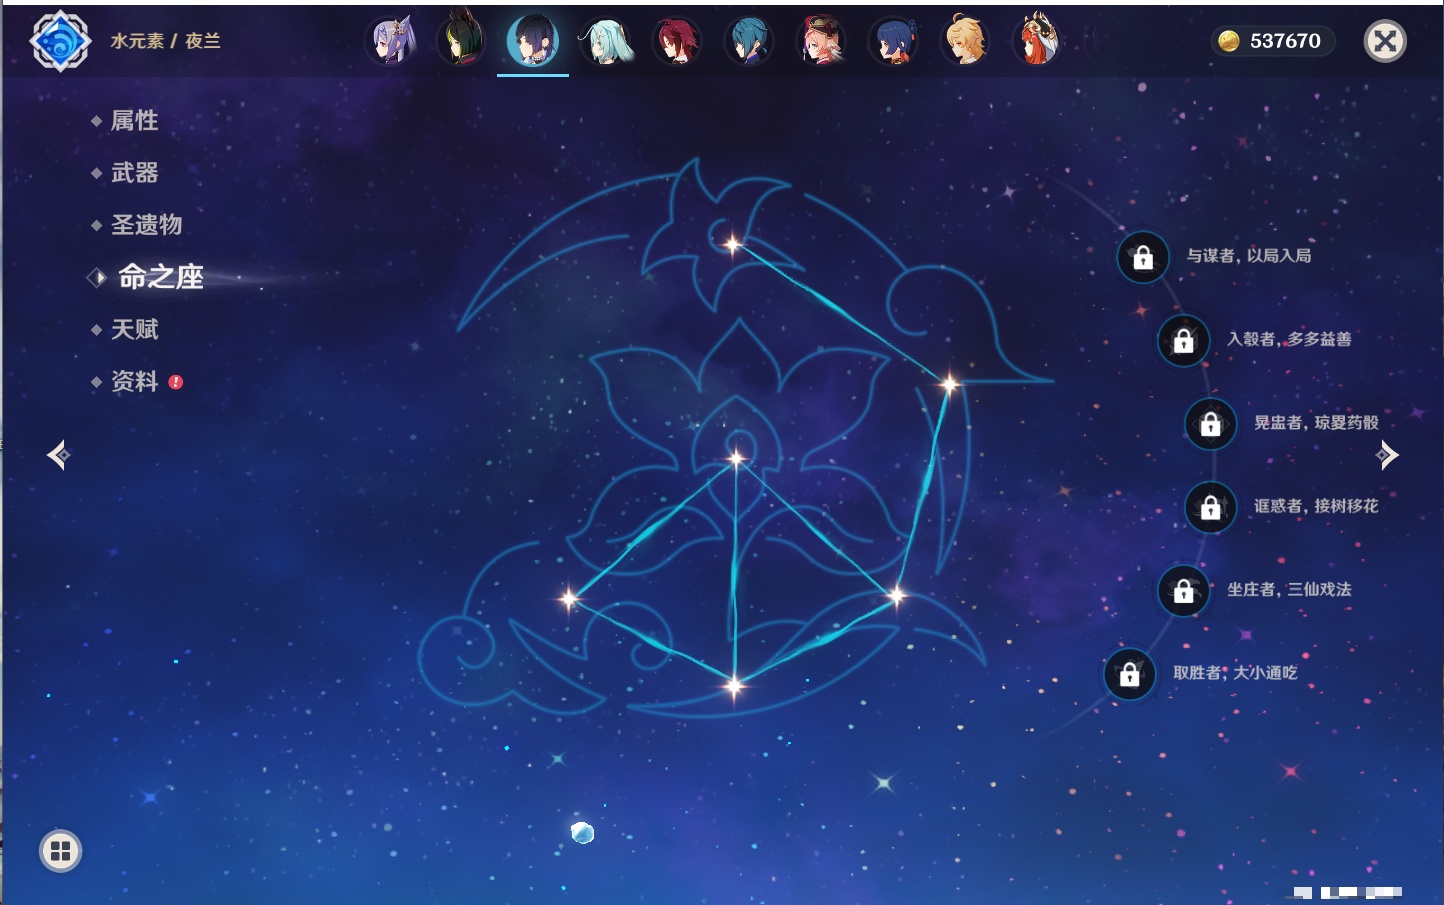The image size is (1444, 905).
Task: Select the highlighted Yelan avatar
Action: (533, 41)
